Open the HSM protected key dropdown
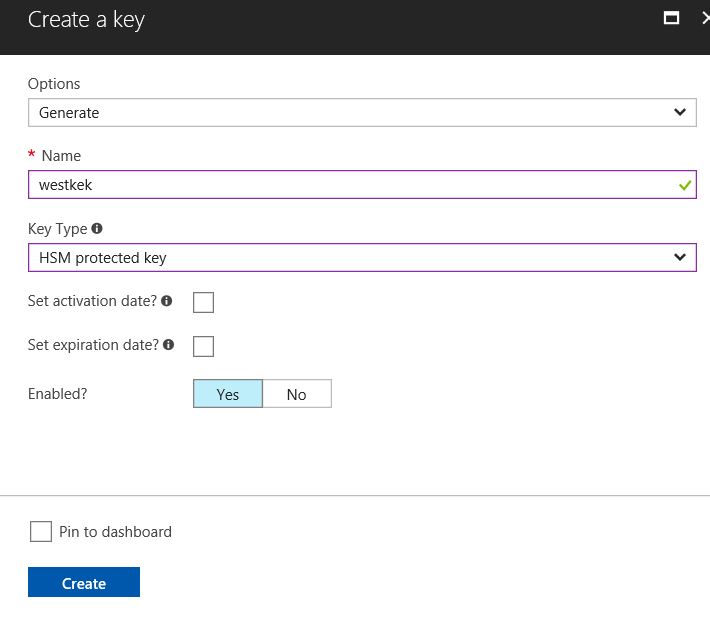Screen dimensions: 710x623 [x=362, y=257]
